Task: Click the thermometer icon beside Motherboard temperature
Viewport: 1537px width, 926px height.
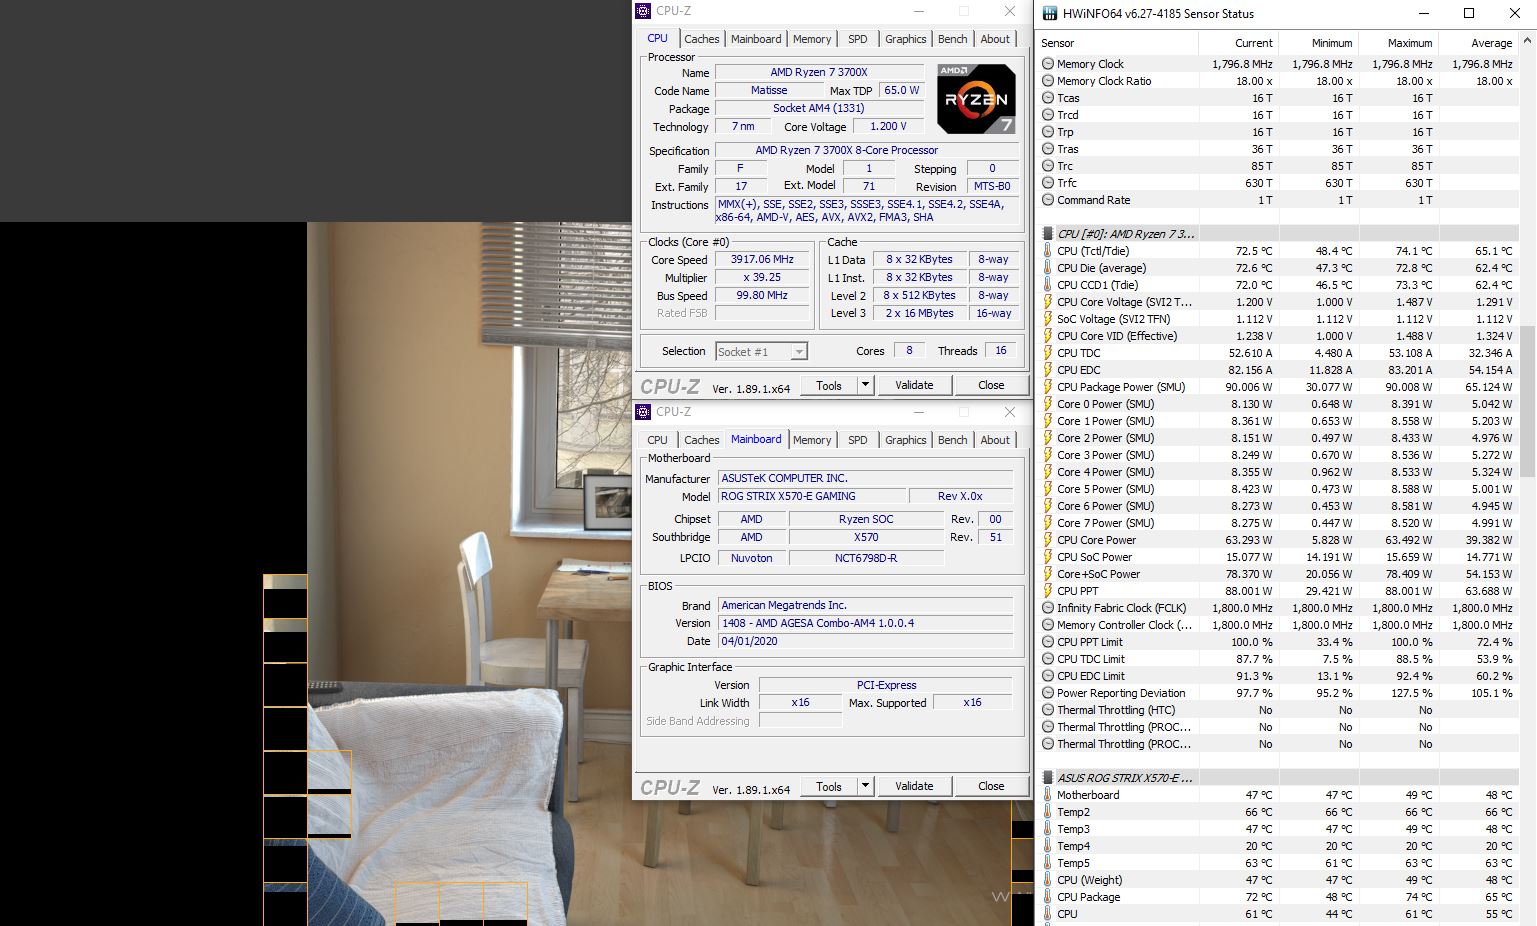Action: click(x=1048, y=795)
